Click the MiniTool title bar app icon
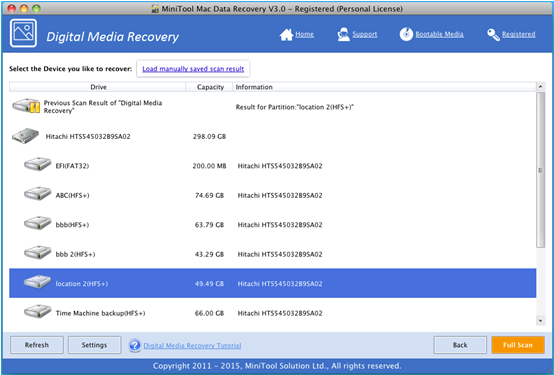This screenshot has height=375, width=554. 155,9
